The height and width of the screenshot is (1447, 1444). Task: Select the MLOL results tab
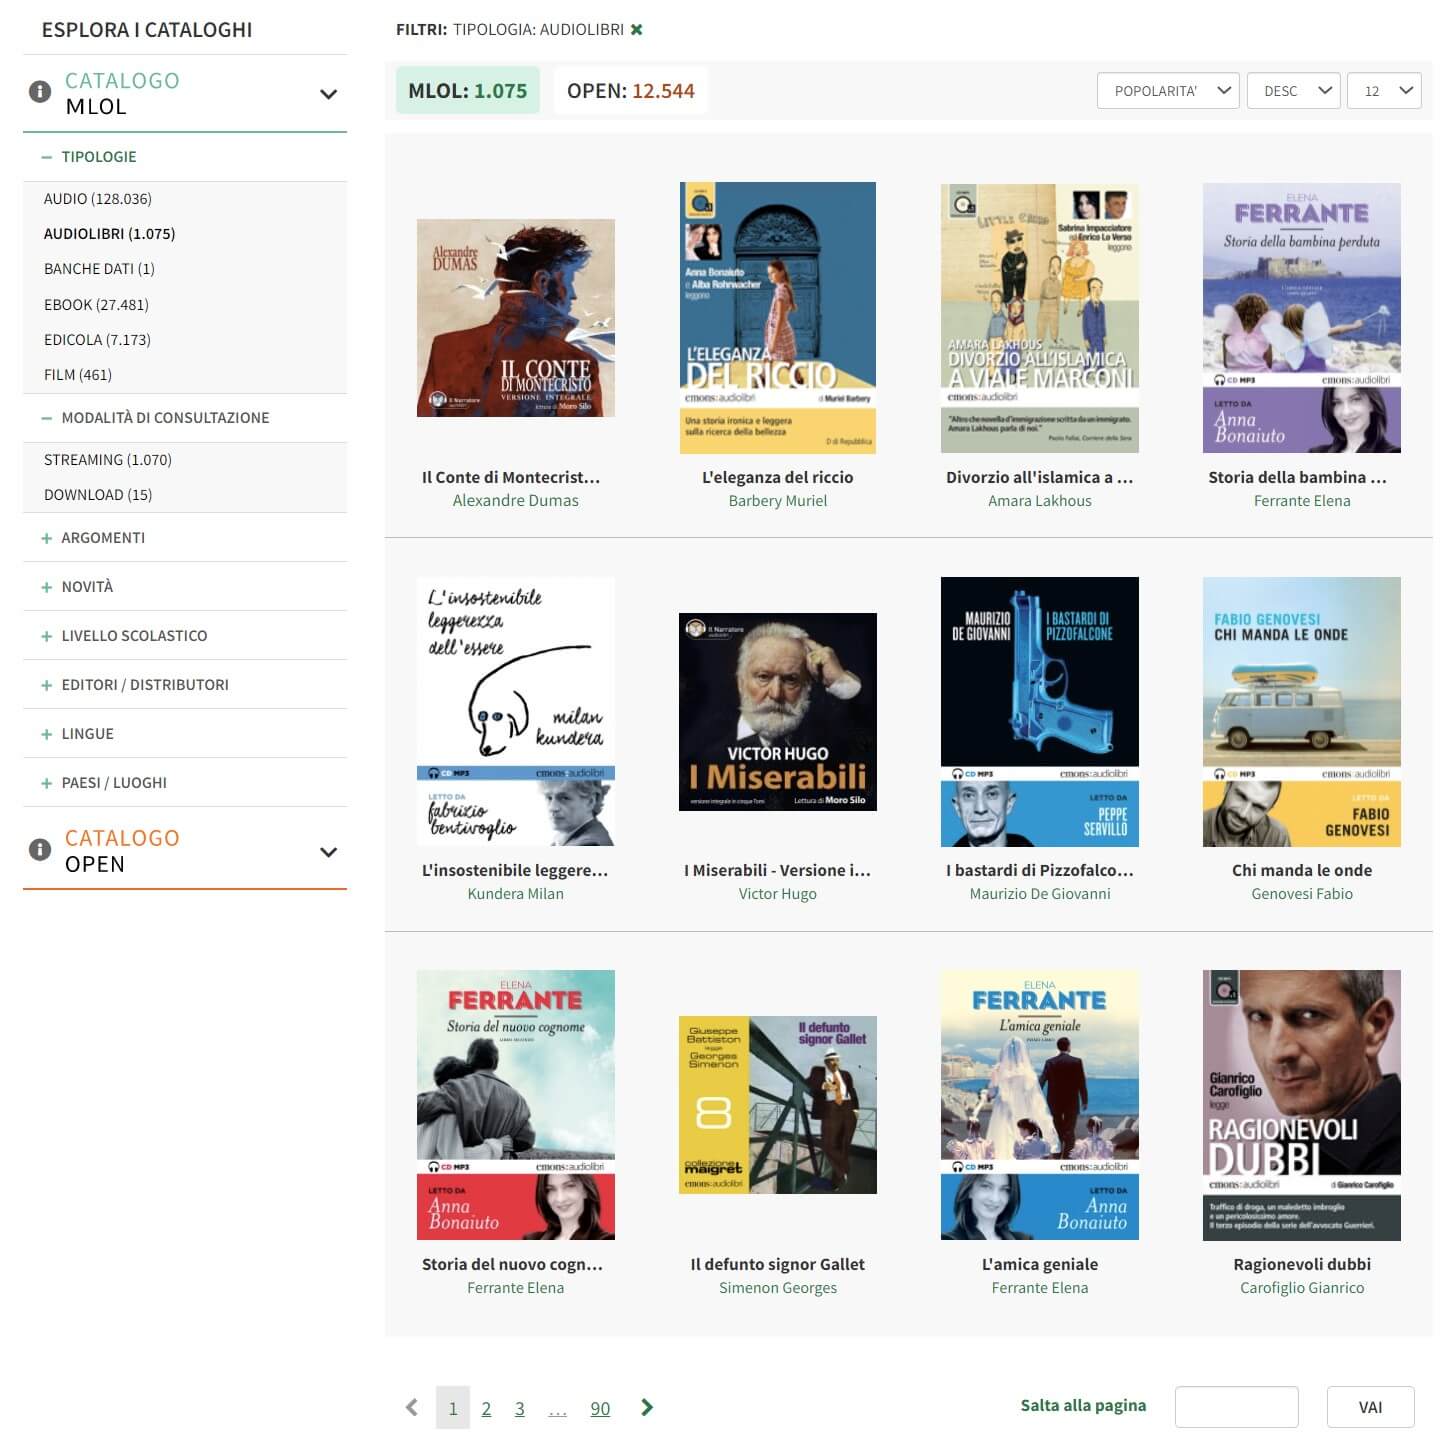(467, 91)
